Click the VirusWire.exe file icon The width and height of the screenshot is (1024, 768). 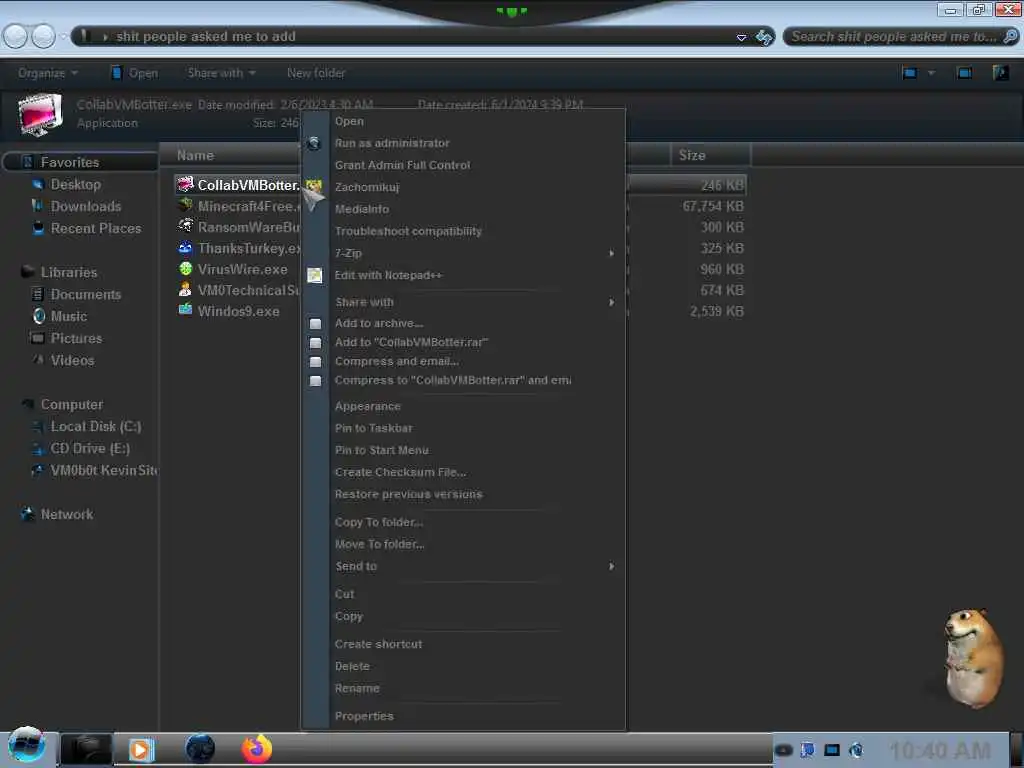pos(185,268)
